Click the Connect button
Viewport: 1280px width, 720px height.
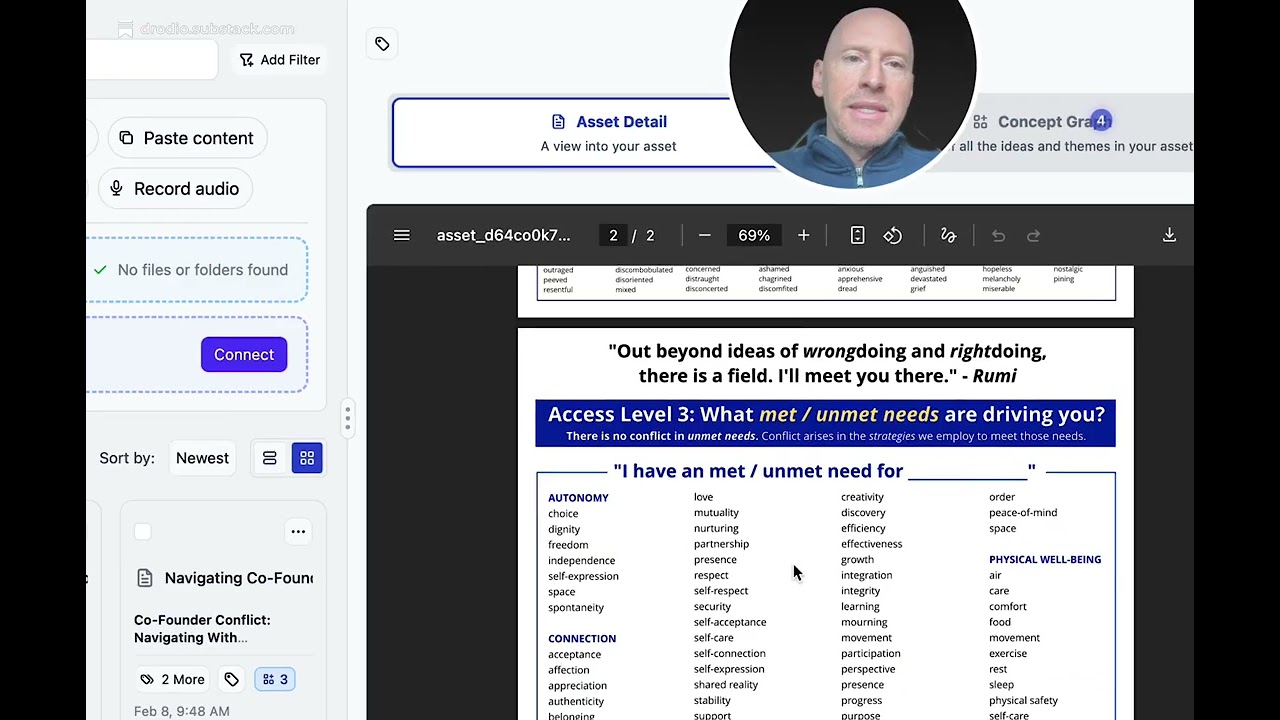coord(244,355)
